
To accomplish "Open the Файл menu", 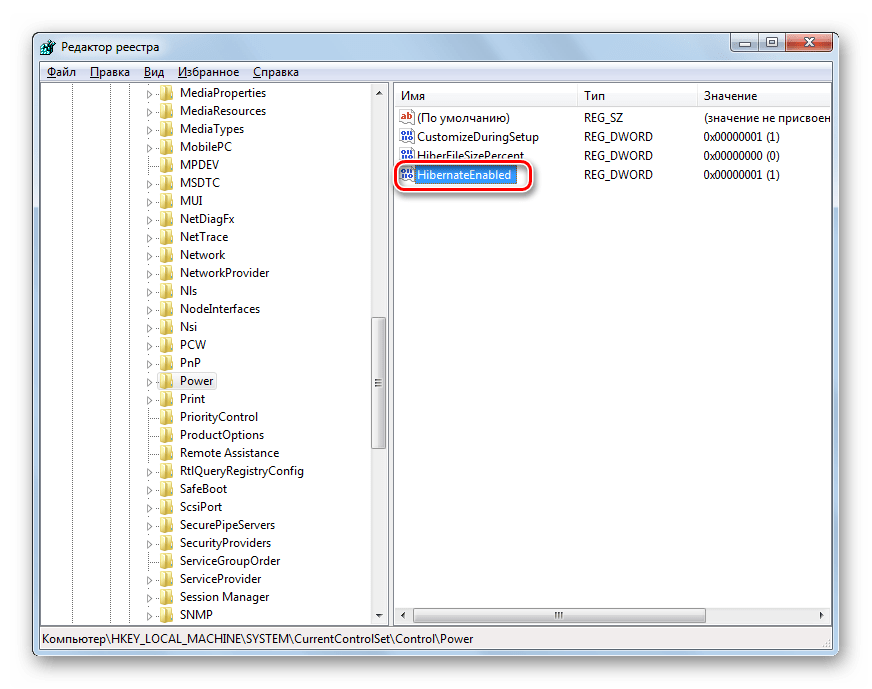I will click(61, 72).
